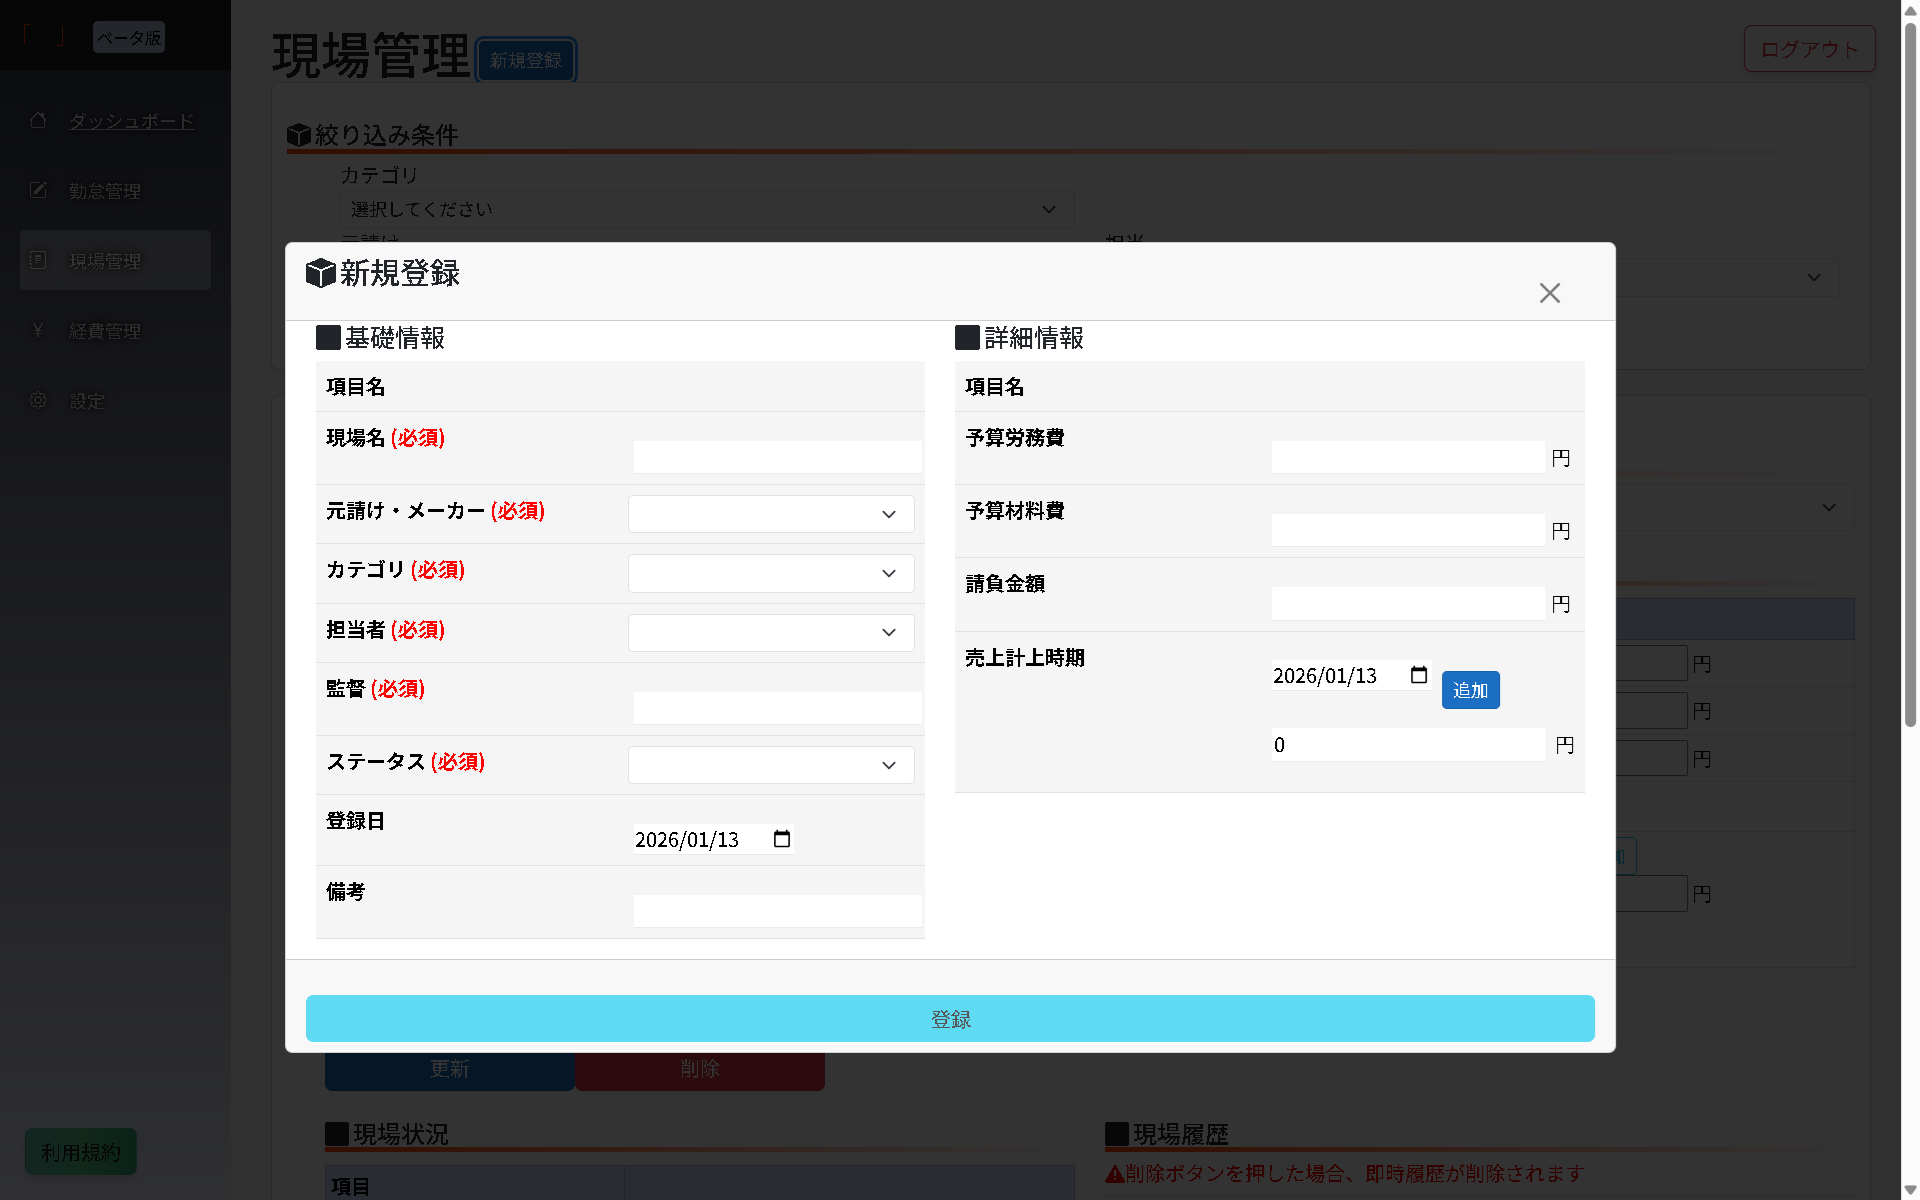Select ダッシュボード from the sidebar
This screenshot has width=1920, height=1200.
pyautogui.click(x=131, y=120)
